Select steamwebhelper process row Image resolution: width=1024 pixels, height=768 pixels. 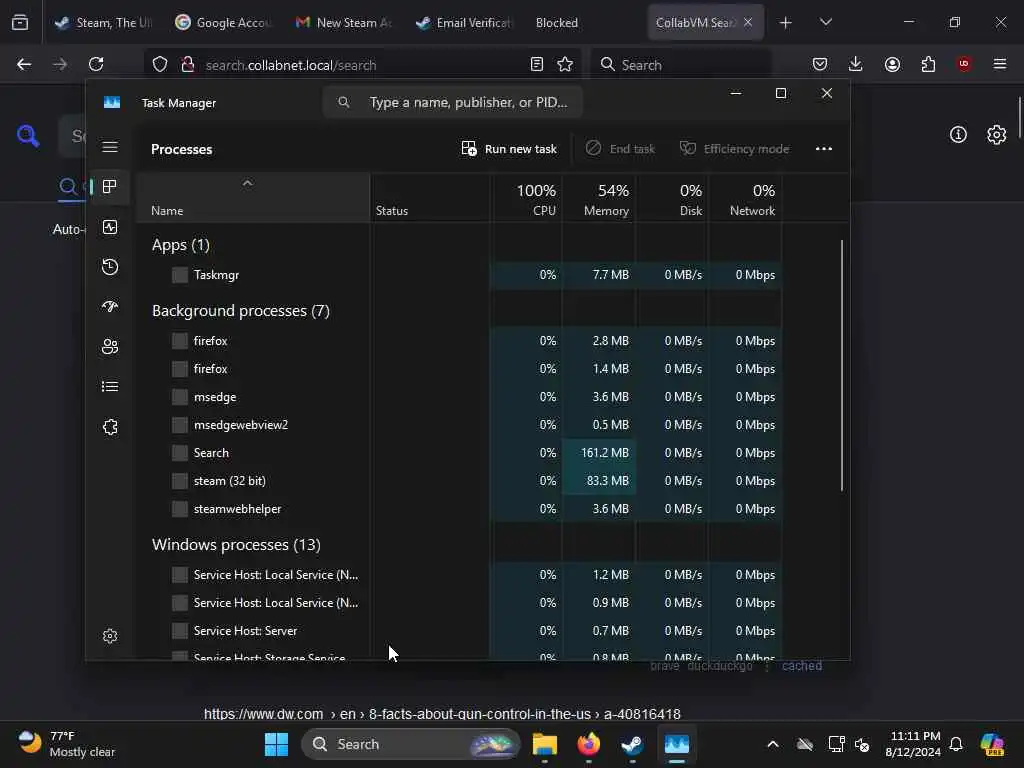pos(460,509)
